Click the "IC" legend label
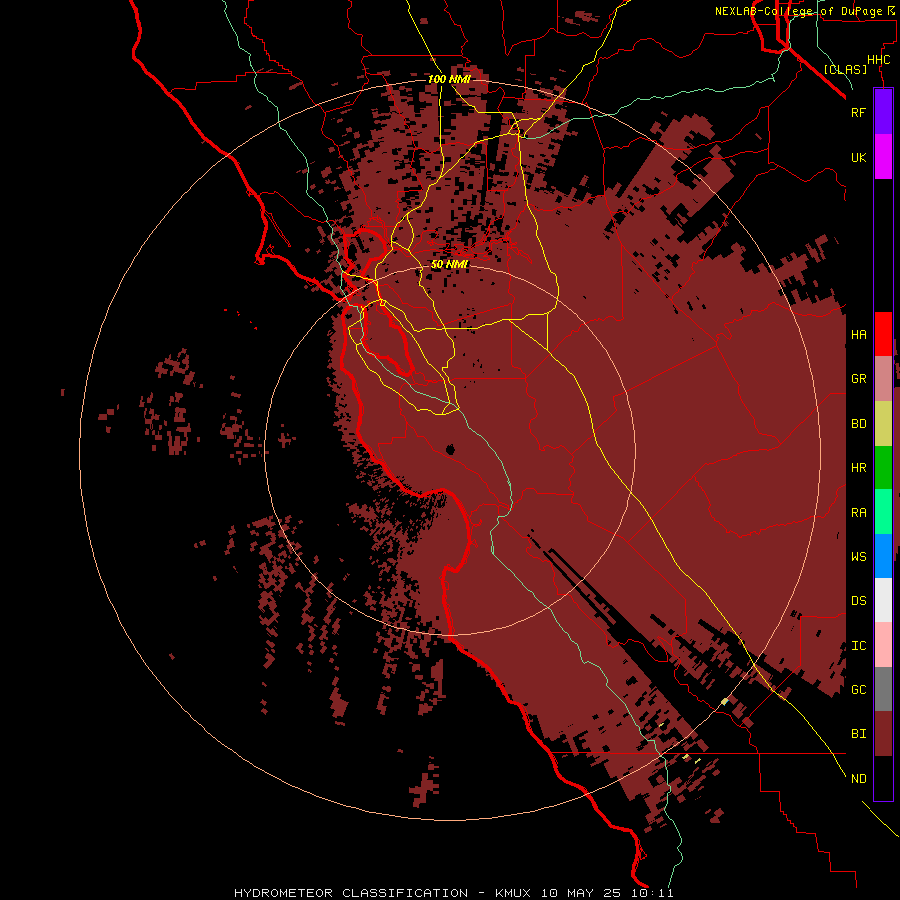900x900 pixels. click(x=858, y=646)
